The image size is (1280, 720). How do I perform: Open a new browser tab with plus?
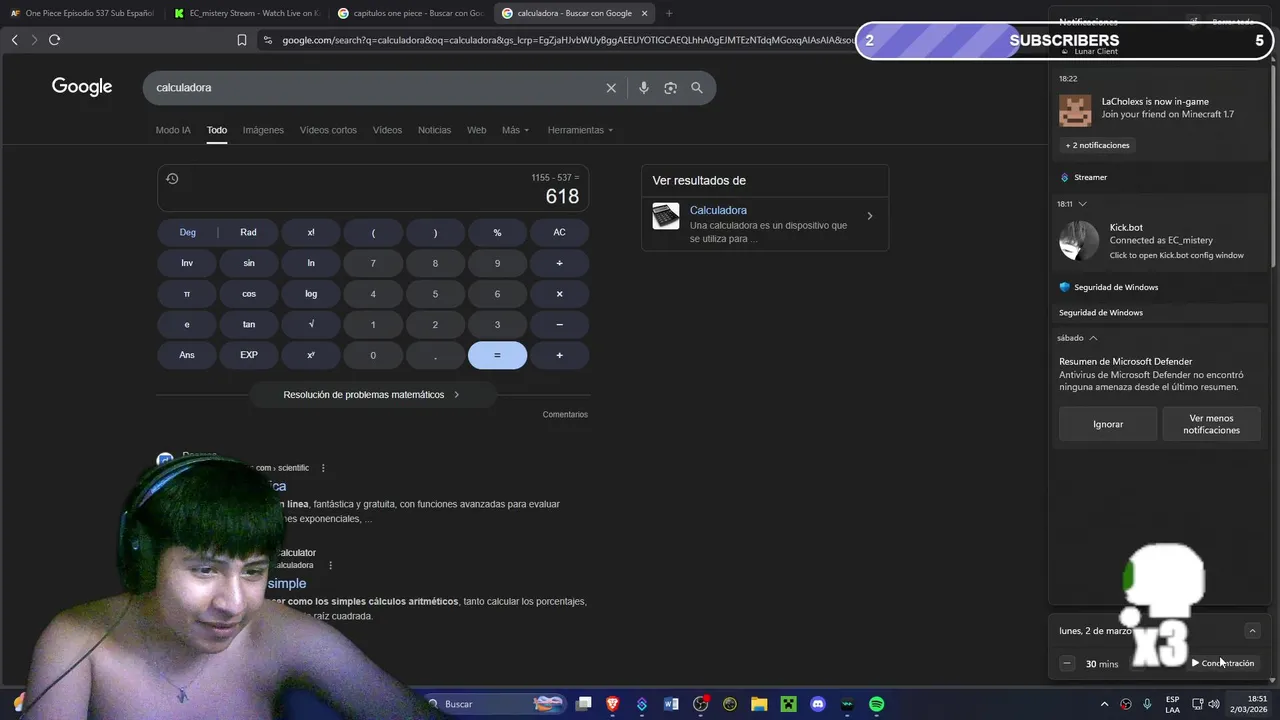pos(669,13)
